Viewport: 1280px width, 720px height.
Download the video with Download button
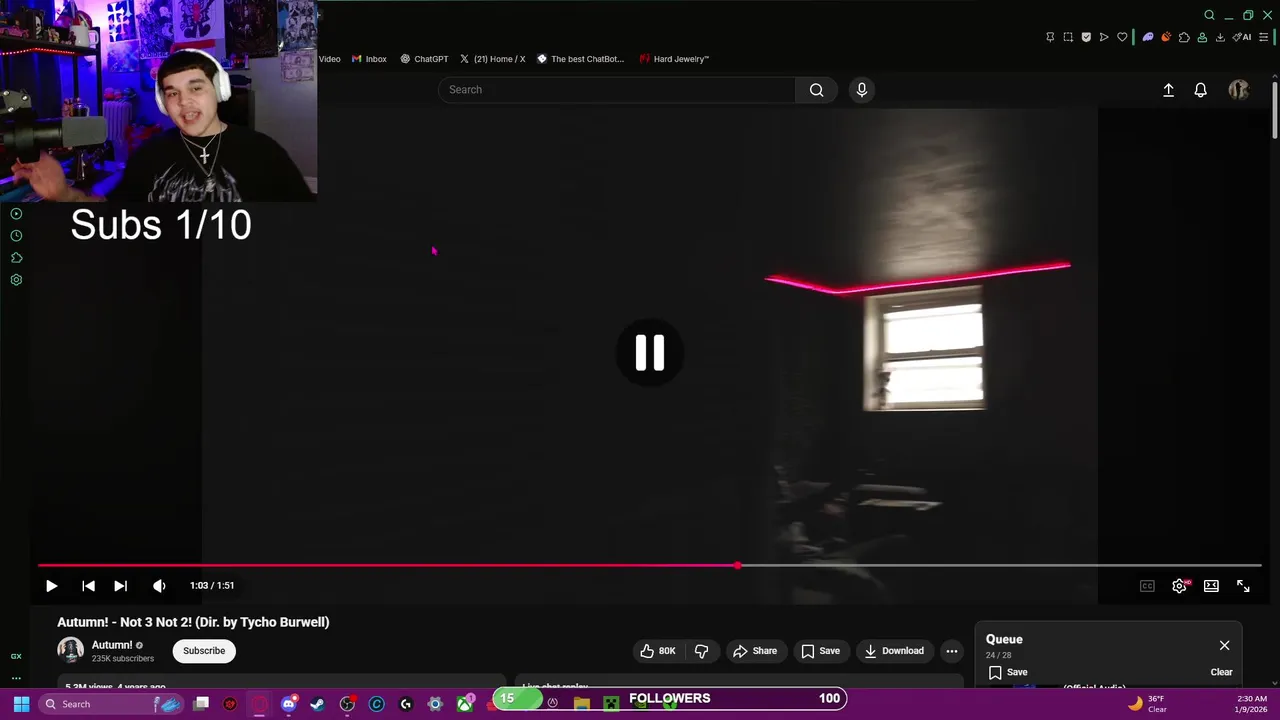point(894,651)
